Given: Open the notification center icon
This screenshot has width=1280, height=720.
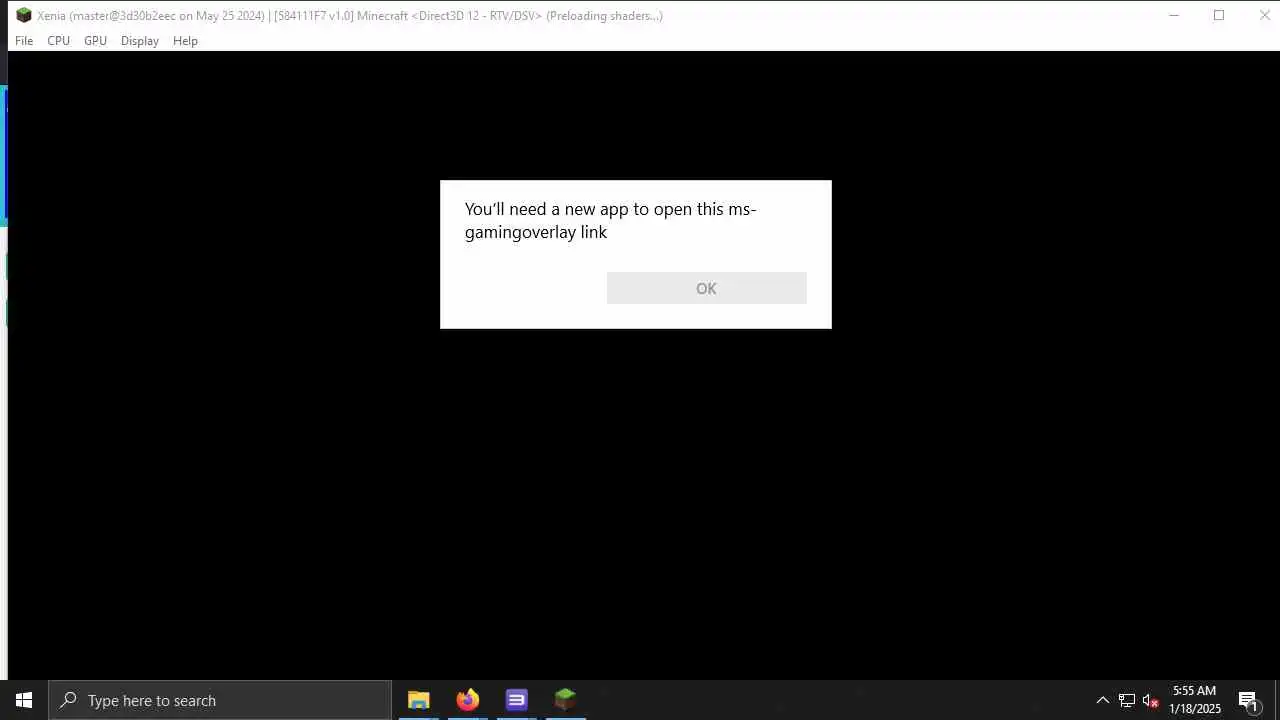Looking at the screenshot, I should click(1248, 700).
